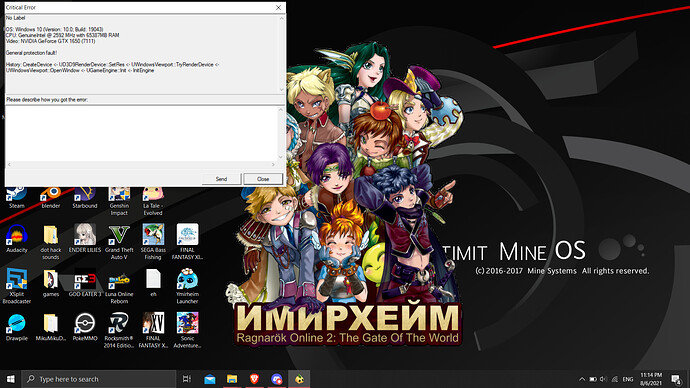Select the Audacity desktop icon

(x=17, y=238)
